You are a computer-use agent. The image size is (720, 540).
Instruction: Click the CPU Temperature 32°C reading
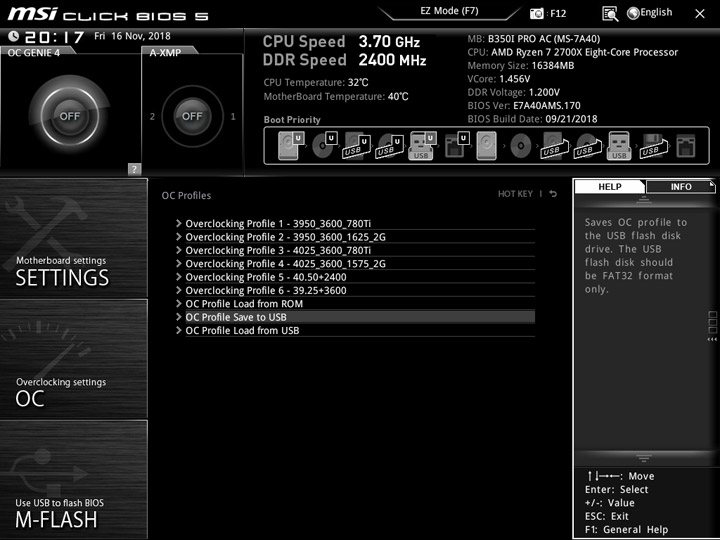(315, 83)
